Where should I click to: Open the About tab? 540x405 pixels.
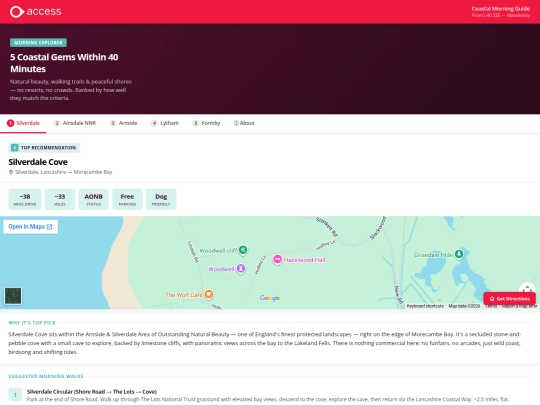click(x=244, y=123)
